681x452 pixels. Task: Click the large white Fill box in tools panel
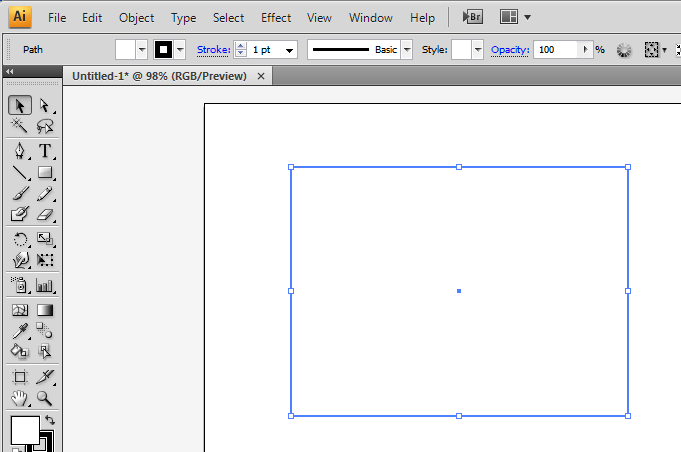(x=25, y=430)
